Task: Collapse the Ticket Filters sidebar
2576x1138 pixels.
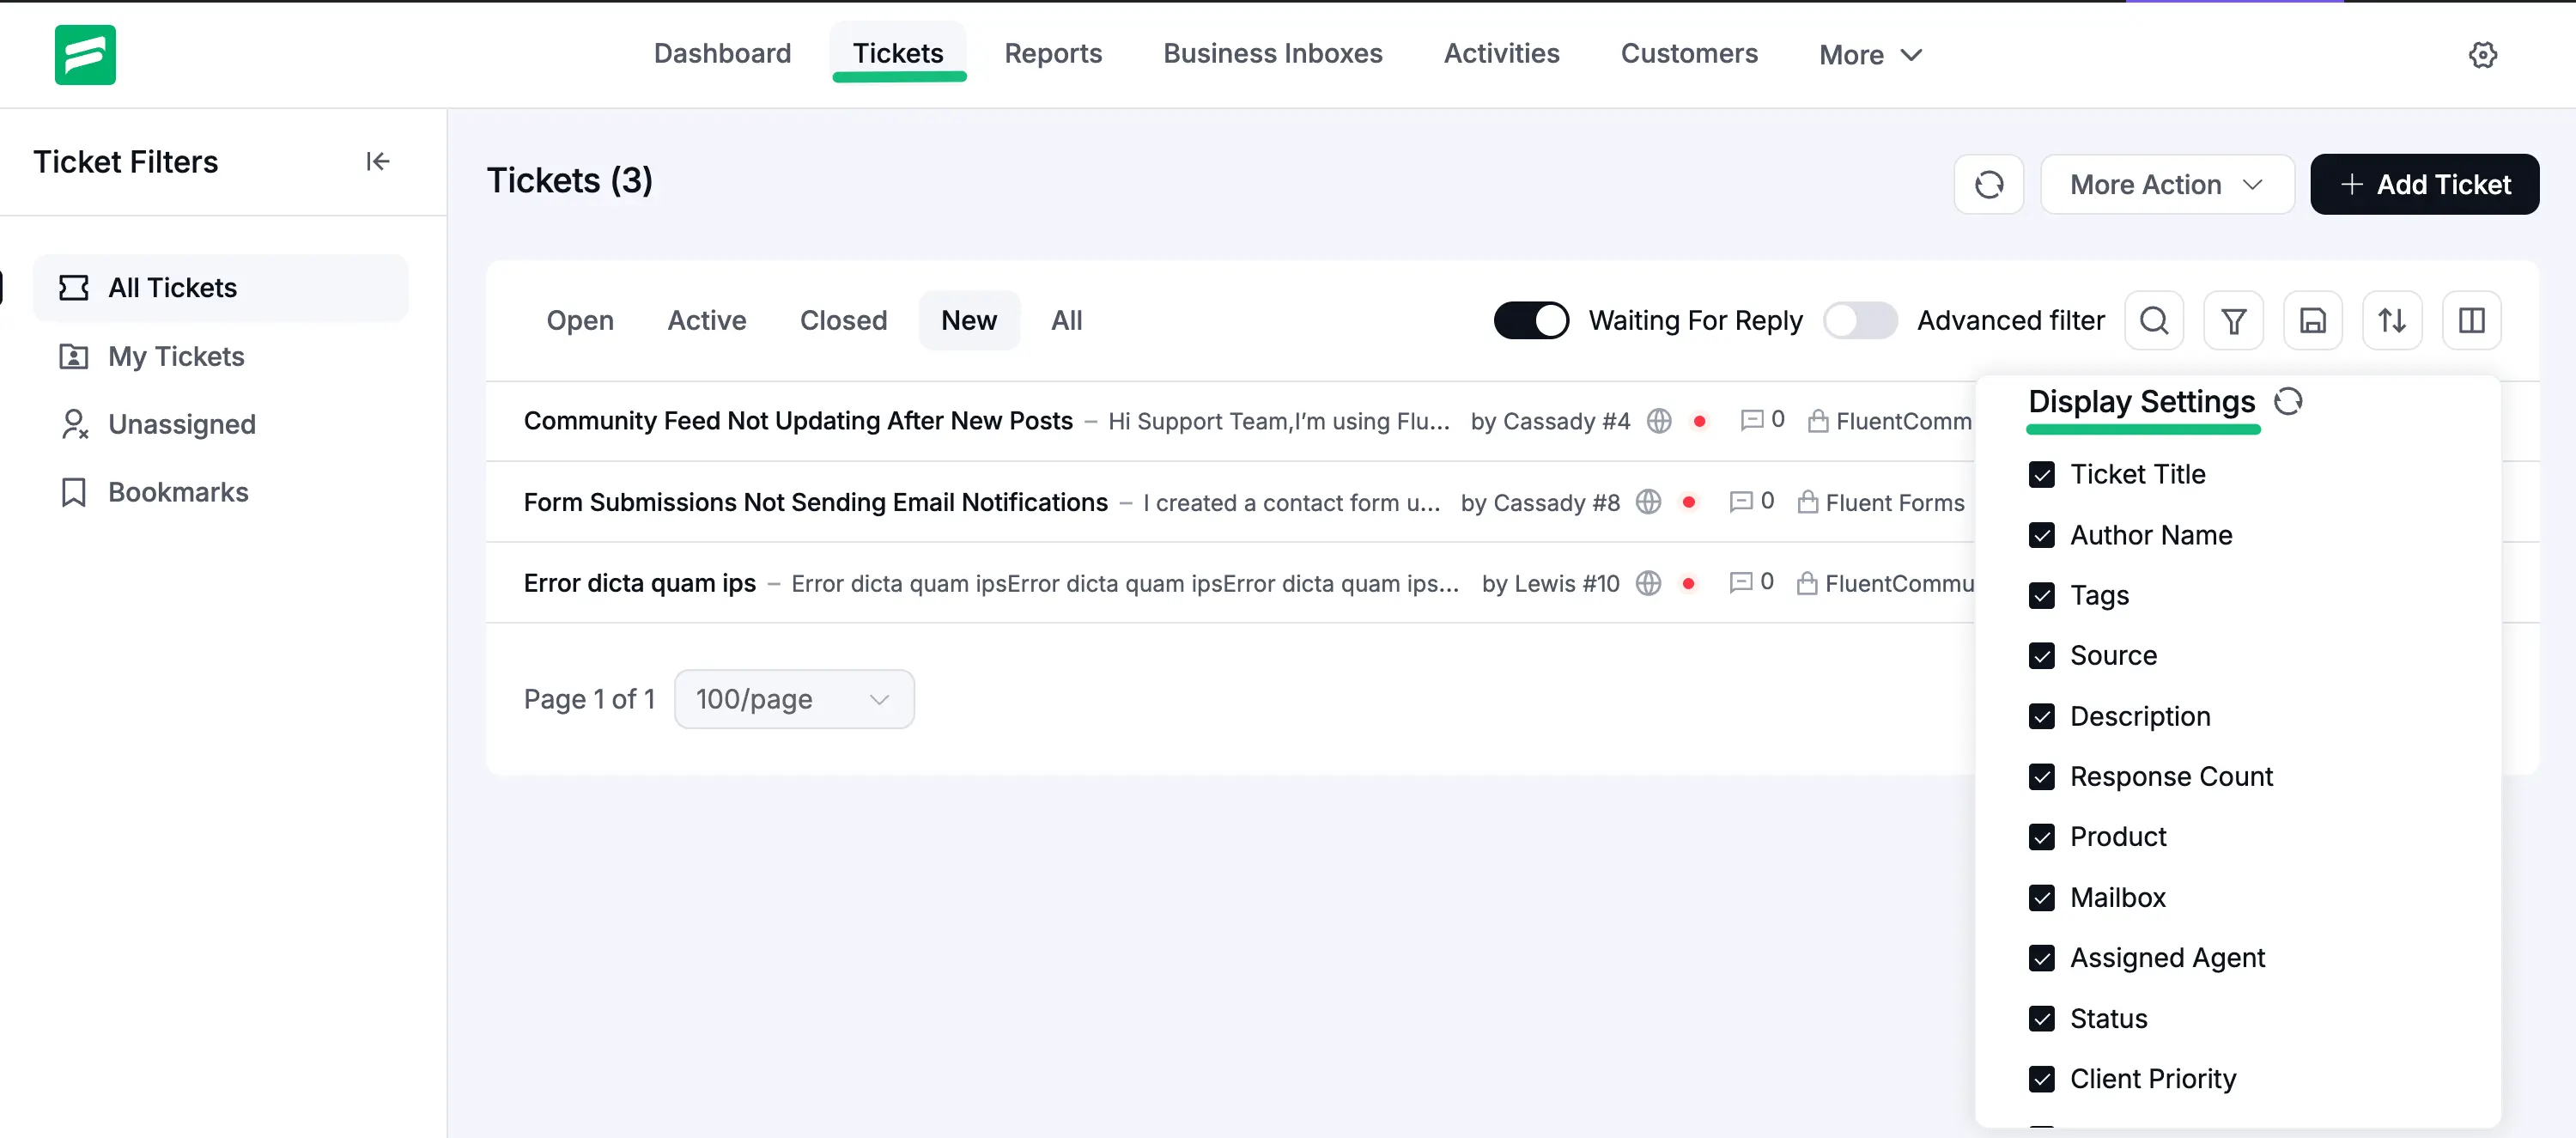Action: click(x=377, y=161)
